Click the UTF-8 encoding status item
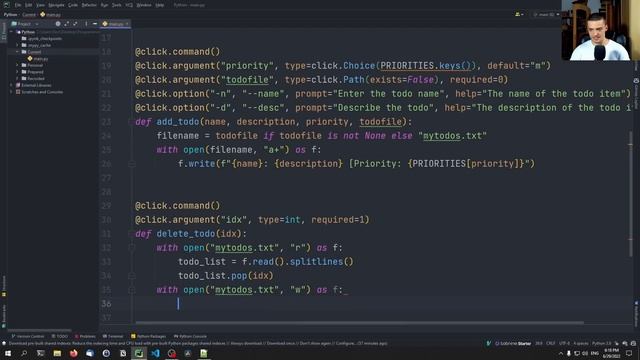The height and width of the screenshot is (360, 640). 564,343
